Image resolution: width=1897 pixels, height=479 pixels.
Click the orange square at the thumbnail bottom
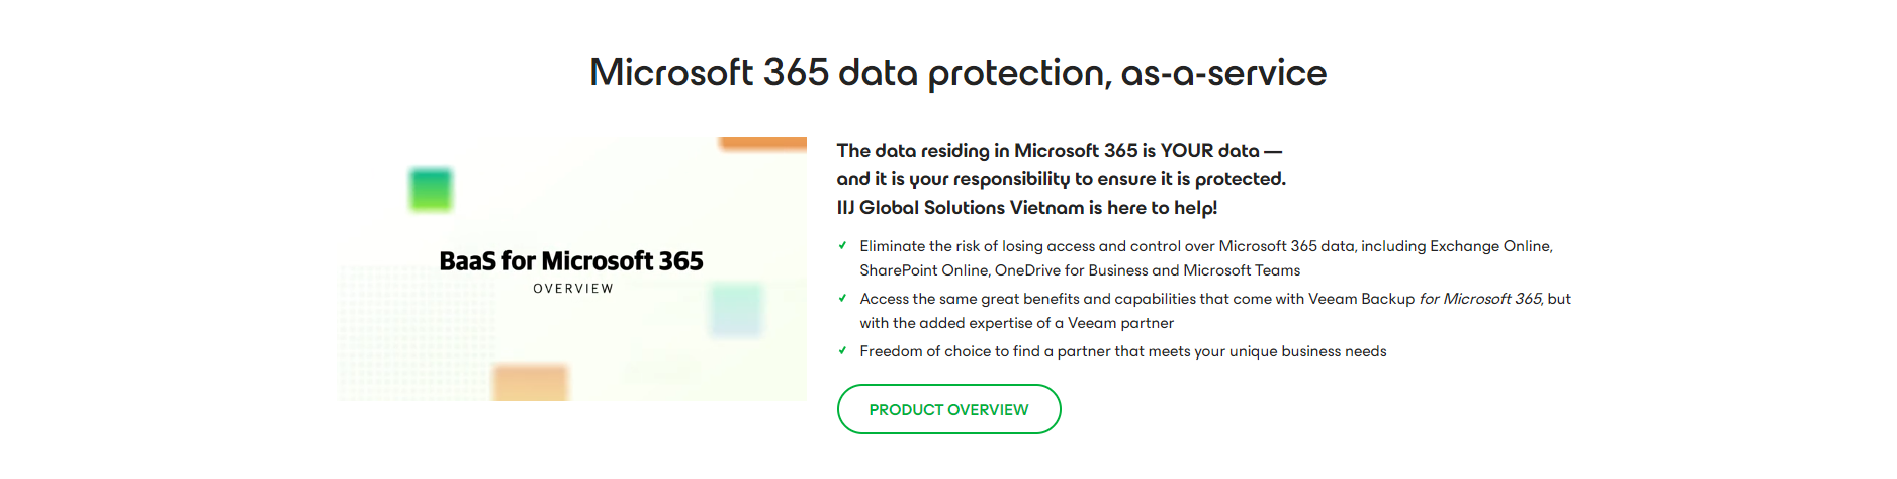click(530, 383)
